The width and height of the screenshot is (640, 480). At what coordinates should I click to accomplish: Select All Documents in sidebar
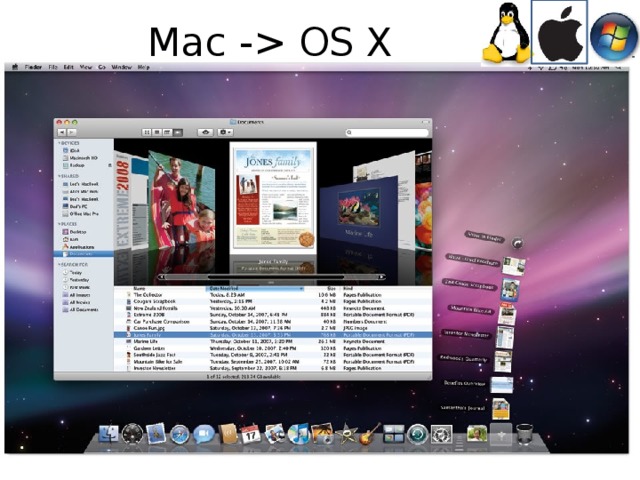[80, 310]
